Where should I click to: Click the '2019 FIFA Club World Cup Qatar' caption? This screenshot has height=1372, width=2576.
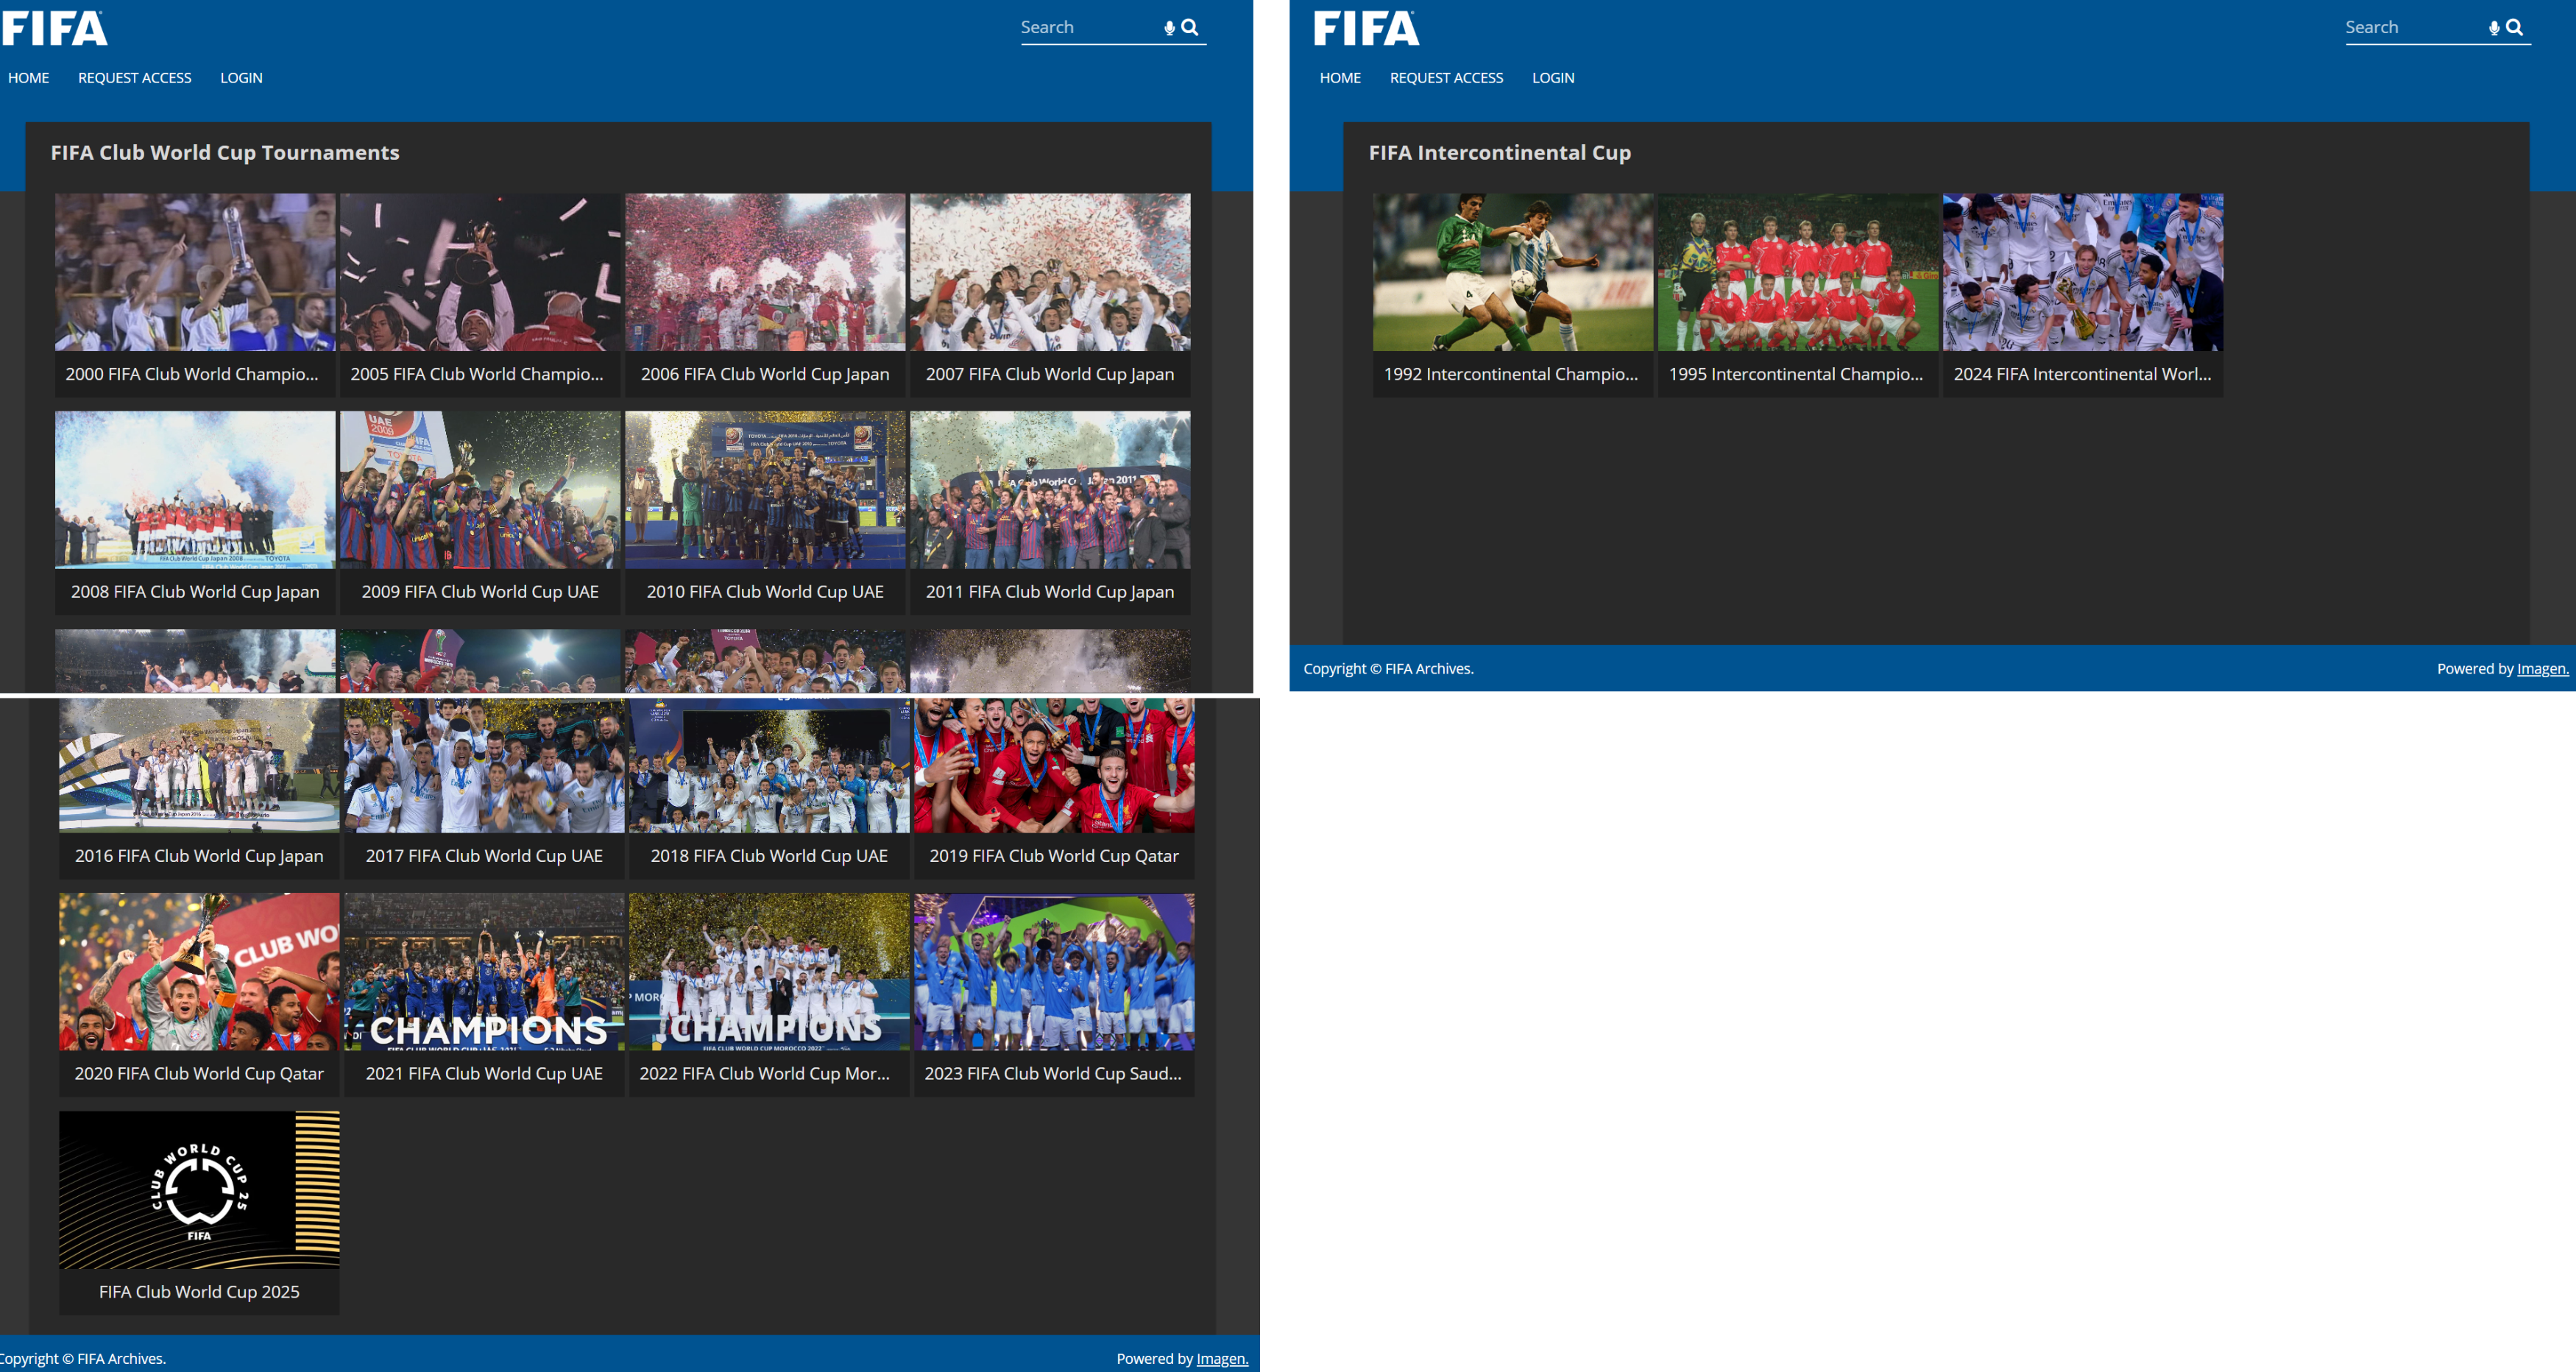tap(1054, 856)
